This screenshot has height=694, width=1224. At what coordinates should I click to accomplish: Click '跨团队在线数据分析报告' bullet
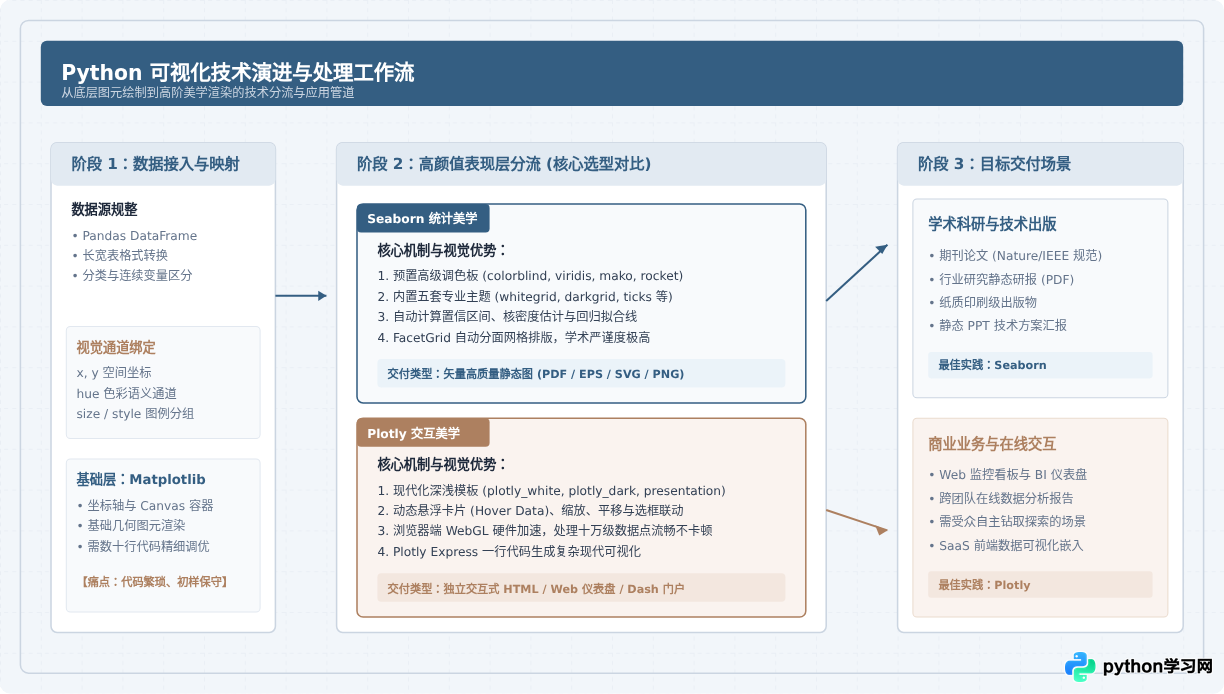tap(1001, 497)
